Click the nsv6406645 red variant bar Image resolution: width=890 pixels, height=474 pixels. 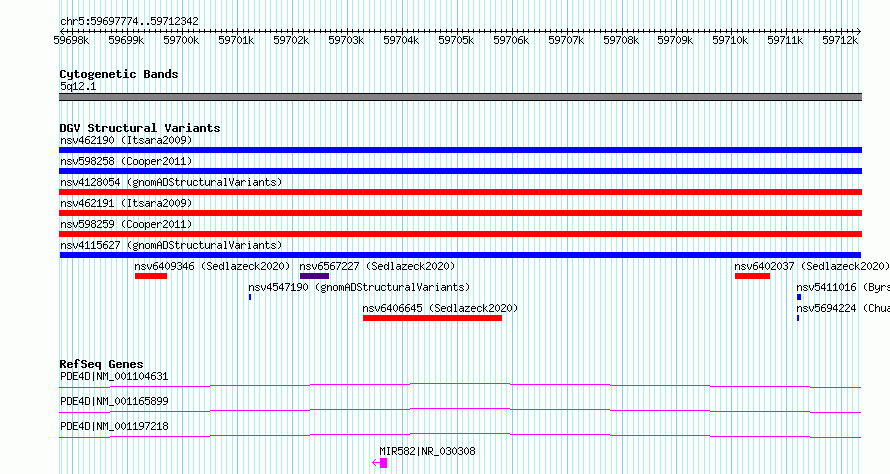(433, 318)
